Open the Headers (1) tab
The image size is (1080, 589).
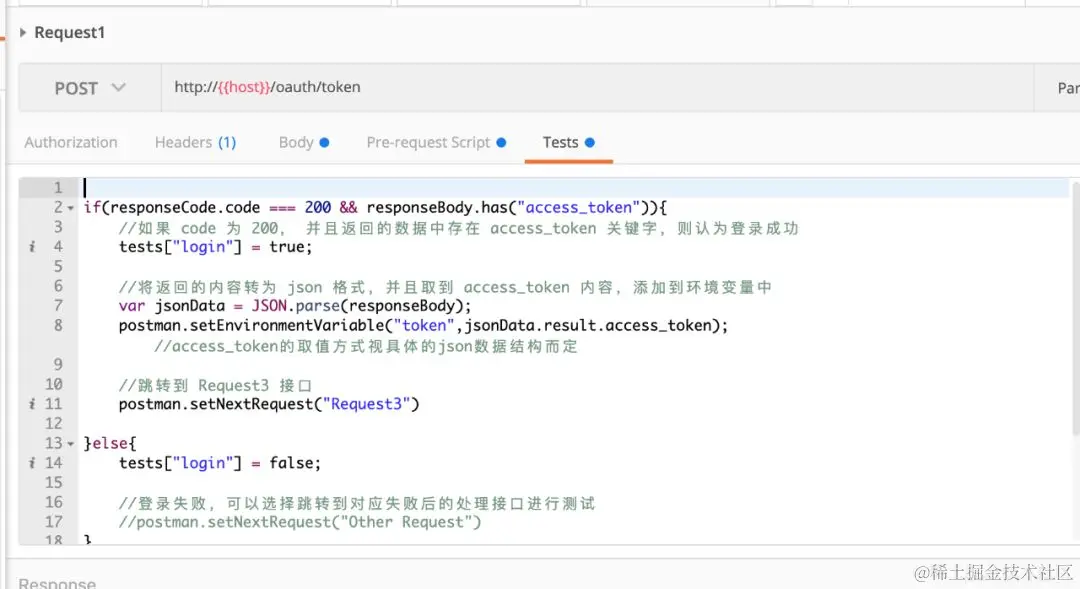click(194, 142)
